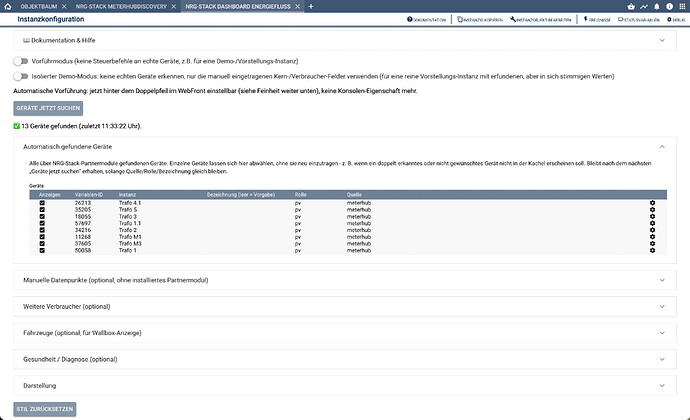This screenshot has width=690, height=420.
Task: Click the Trafo 3 instance name
Action: click(x=128, y=217)
